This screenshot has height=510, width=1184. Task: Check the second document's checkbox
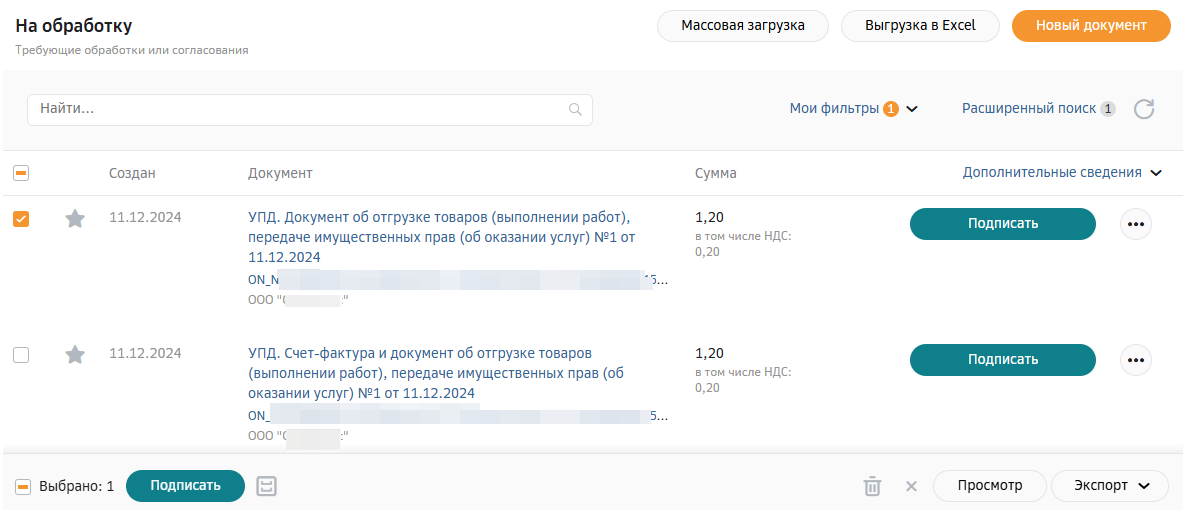tap(21, 354)
